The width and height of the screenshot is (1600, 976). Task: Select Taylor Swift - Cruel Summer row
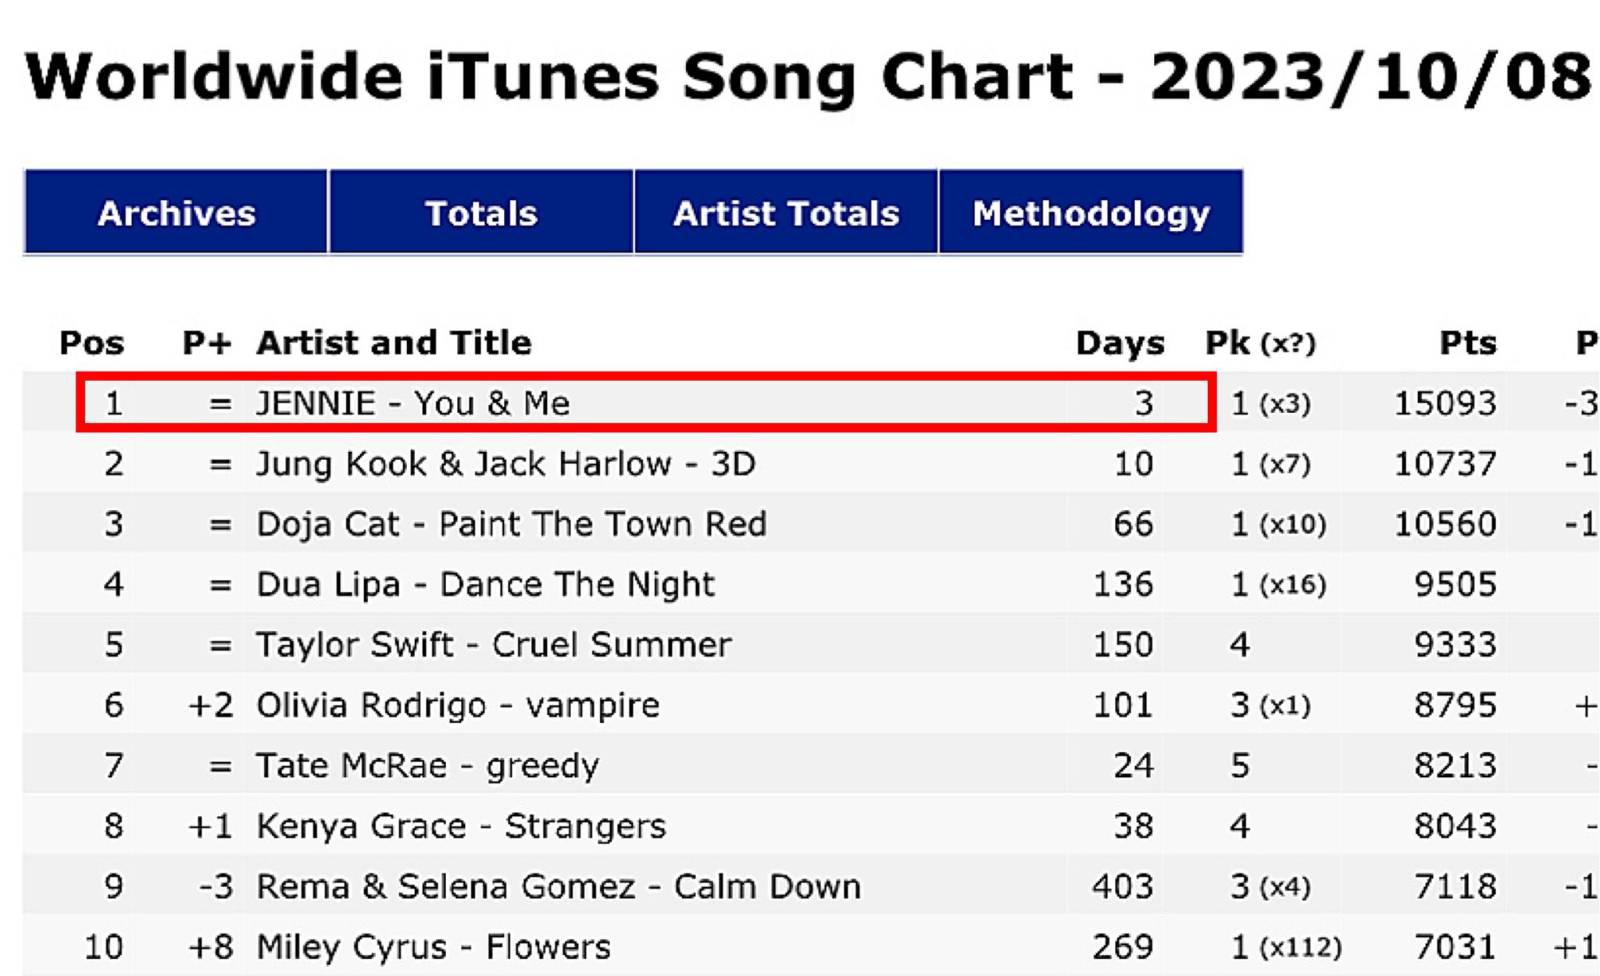pos(494,645)
